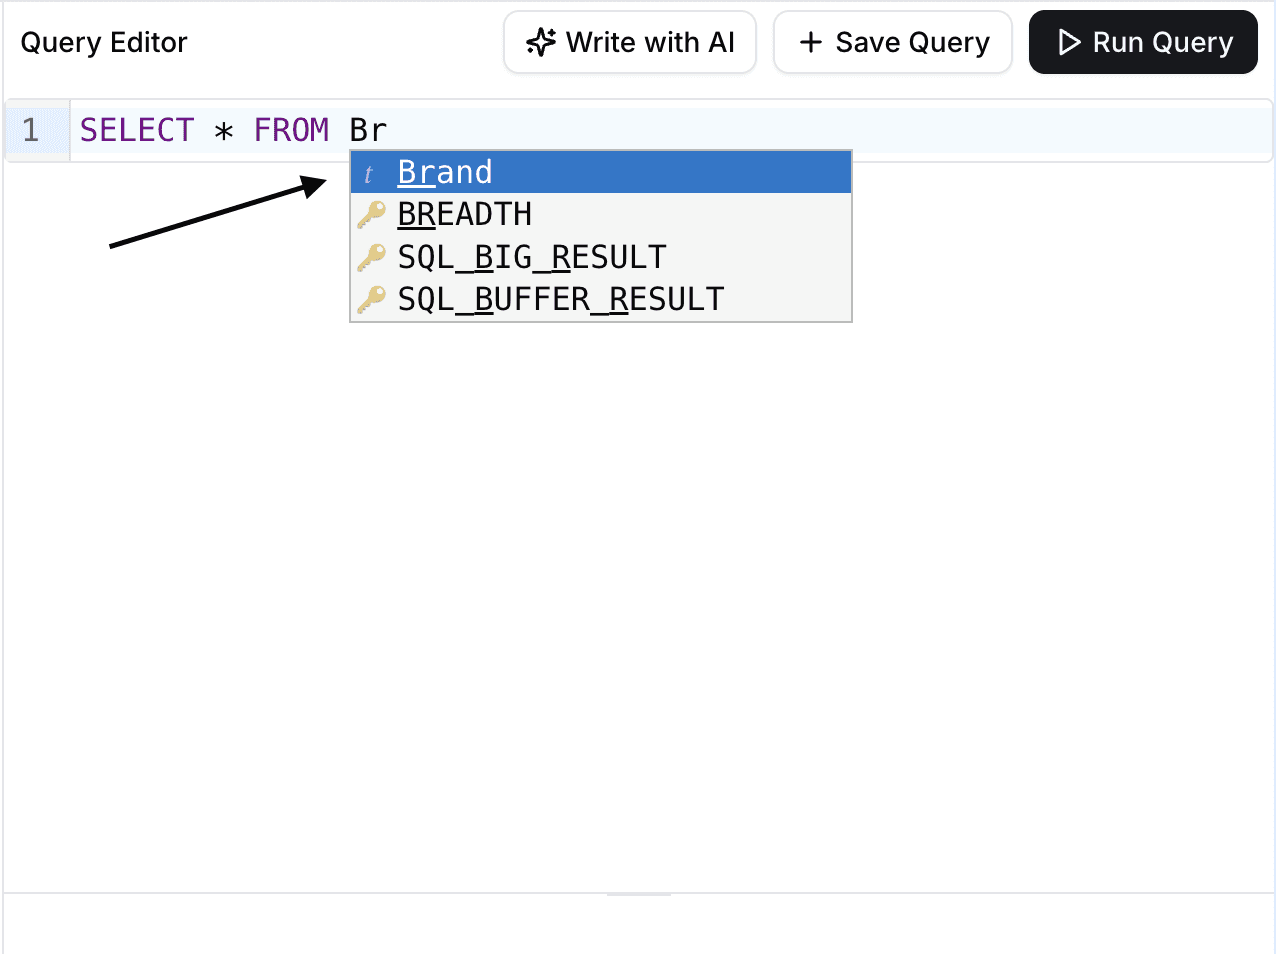The image size is (1276, 954).
Task: Select the Brand table suggestion
Action: [601, 172]
